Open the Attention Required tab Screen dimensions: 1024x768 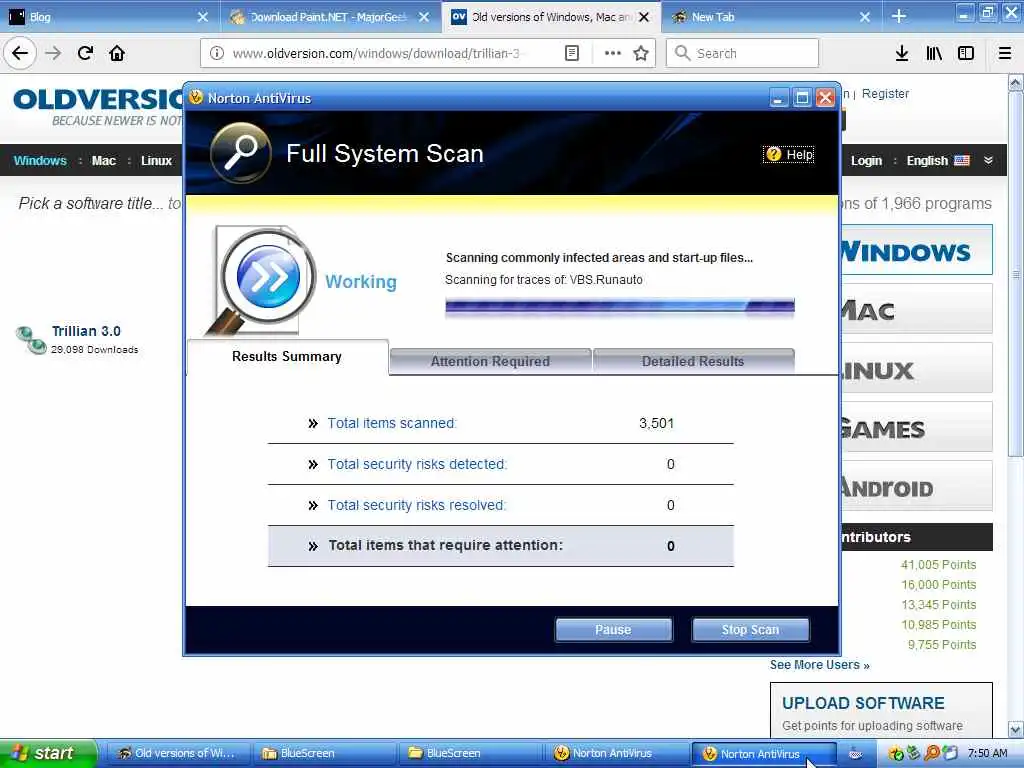coord(490,361)
